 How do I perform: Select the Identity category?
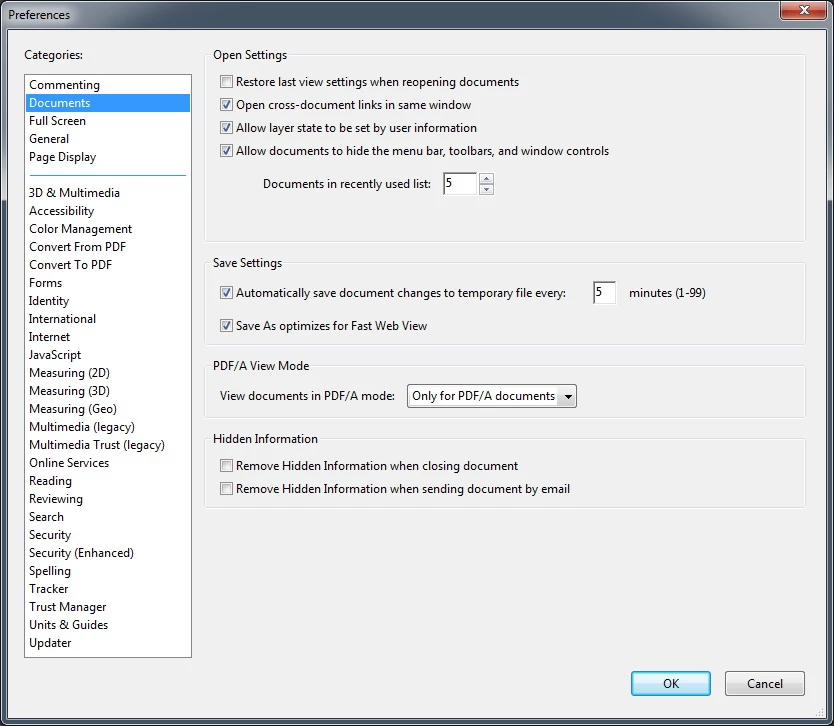tap(108, 301)
